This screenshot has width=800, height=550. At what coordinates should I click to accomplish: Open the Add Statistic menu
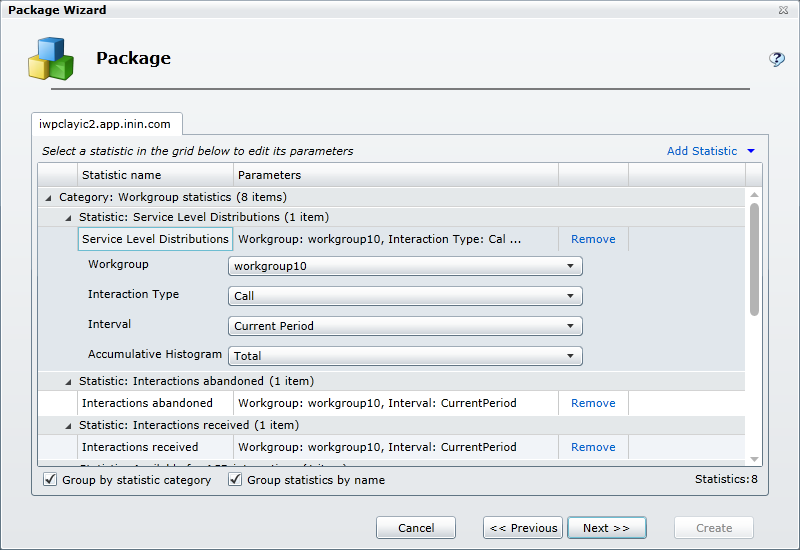711,151
